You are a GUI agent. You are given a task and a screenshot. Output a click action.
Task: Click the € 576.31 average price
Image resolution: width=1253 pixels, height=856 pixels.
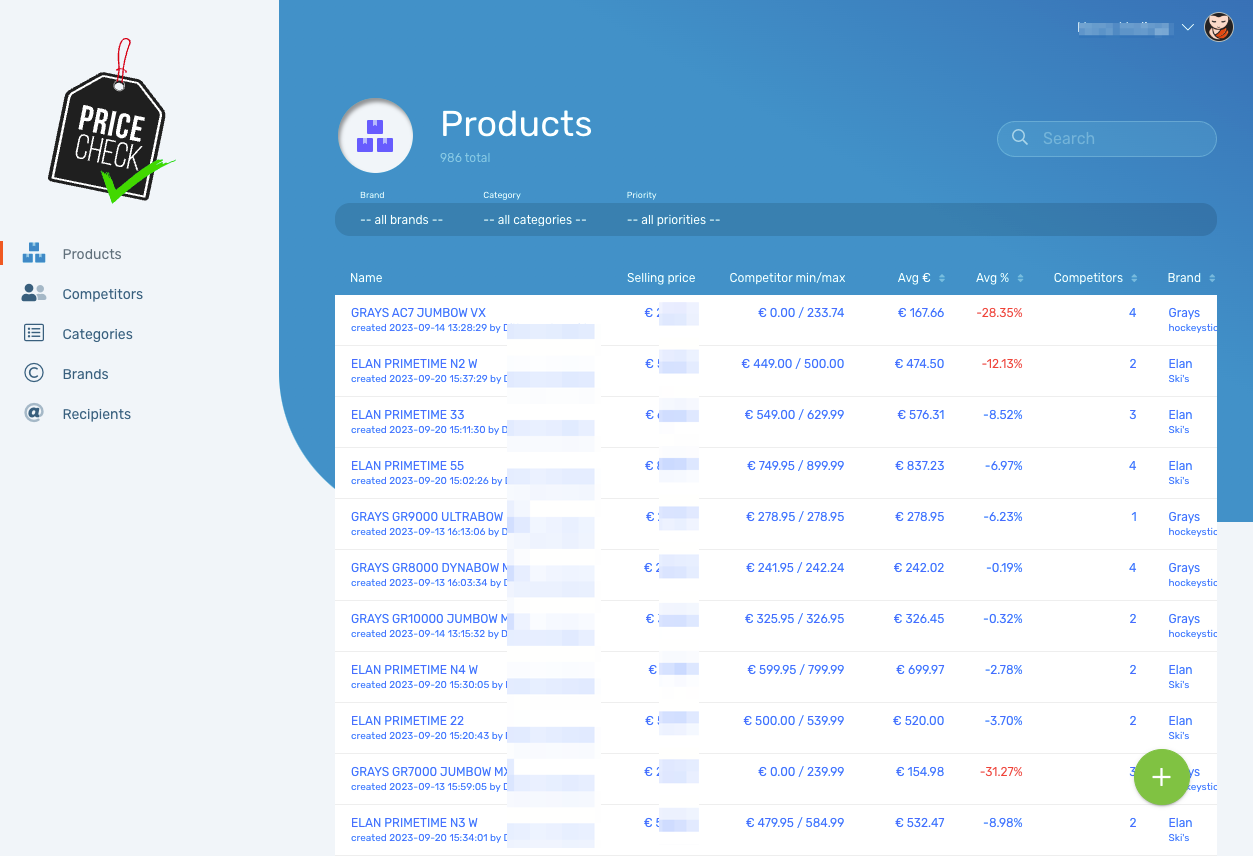tap(920, 415)
